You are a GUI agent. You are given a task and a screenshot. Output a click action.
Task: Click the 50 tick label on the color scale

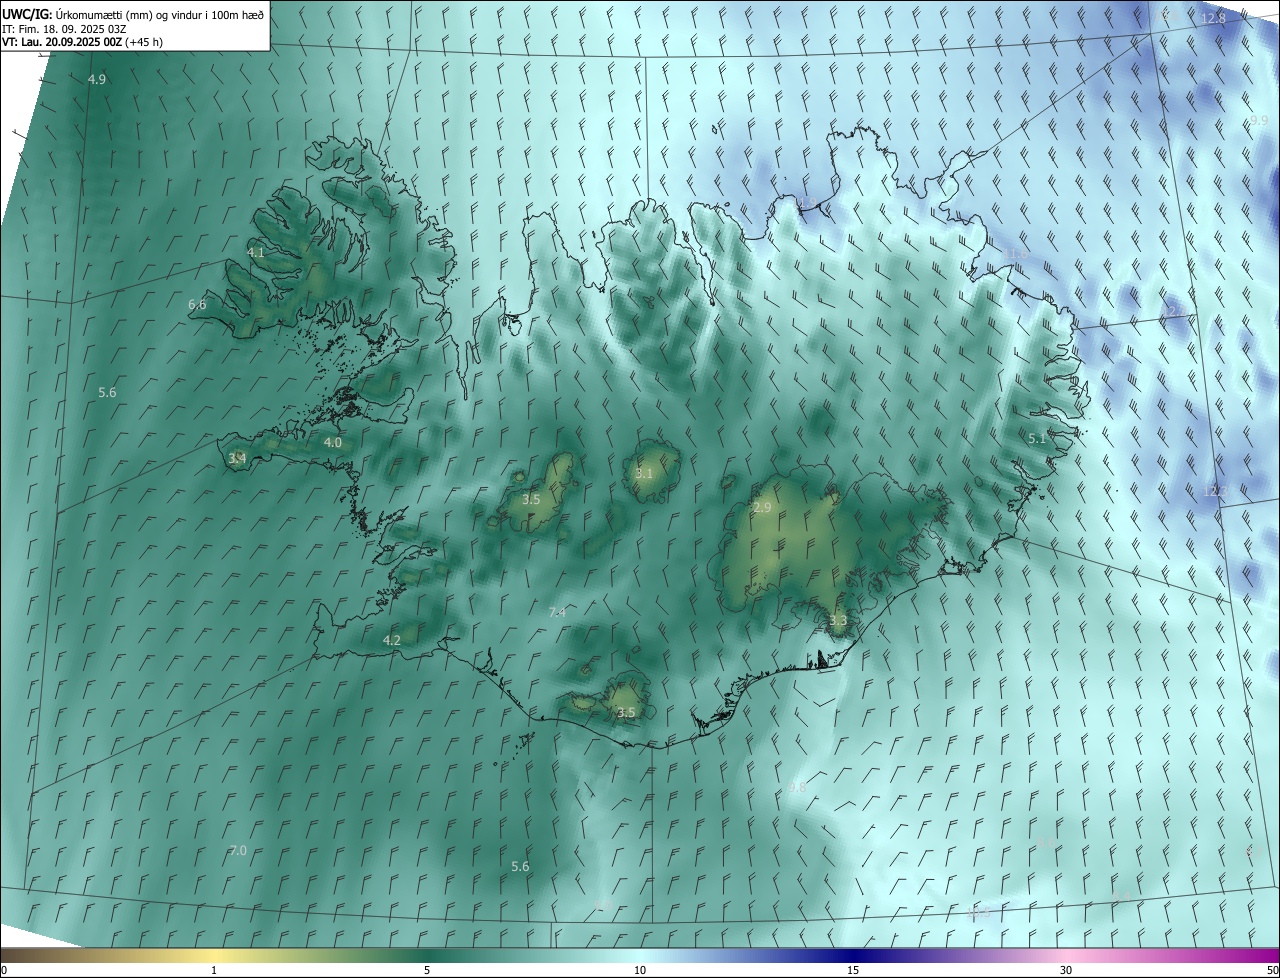click(1272, 970)
